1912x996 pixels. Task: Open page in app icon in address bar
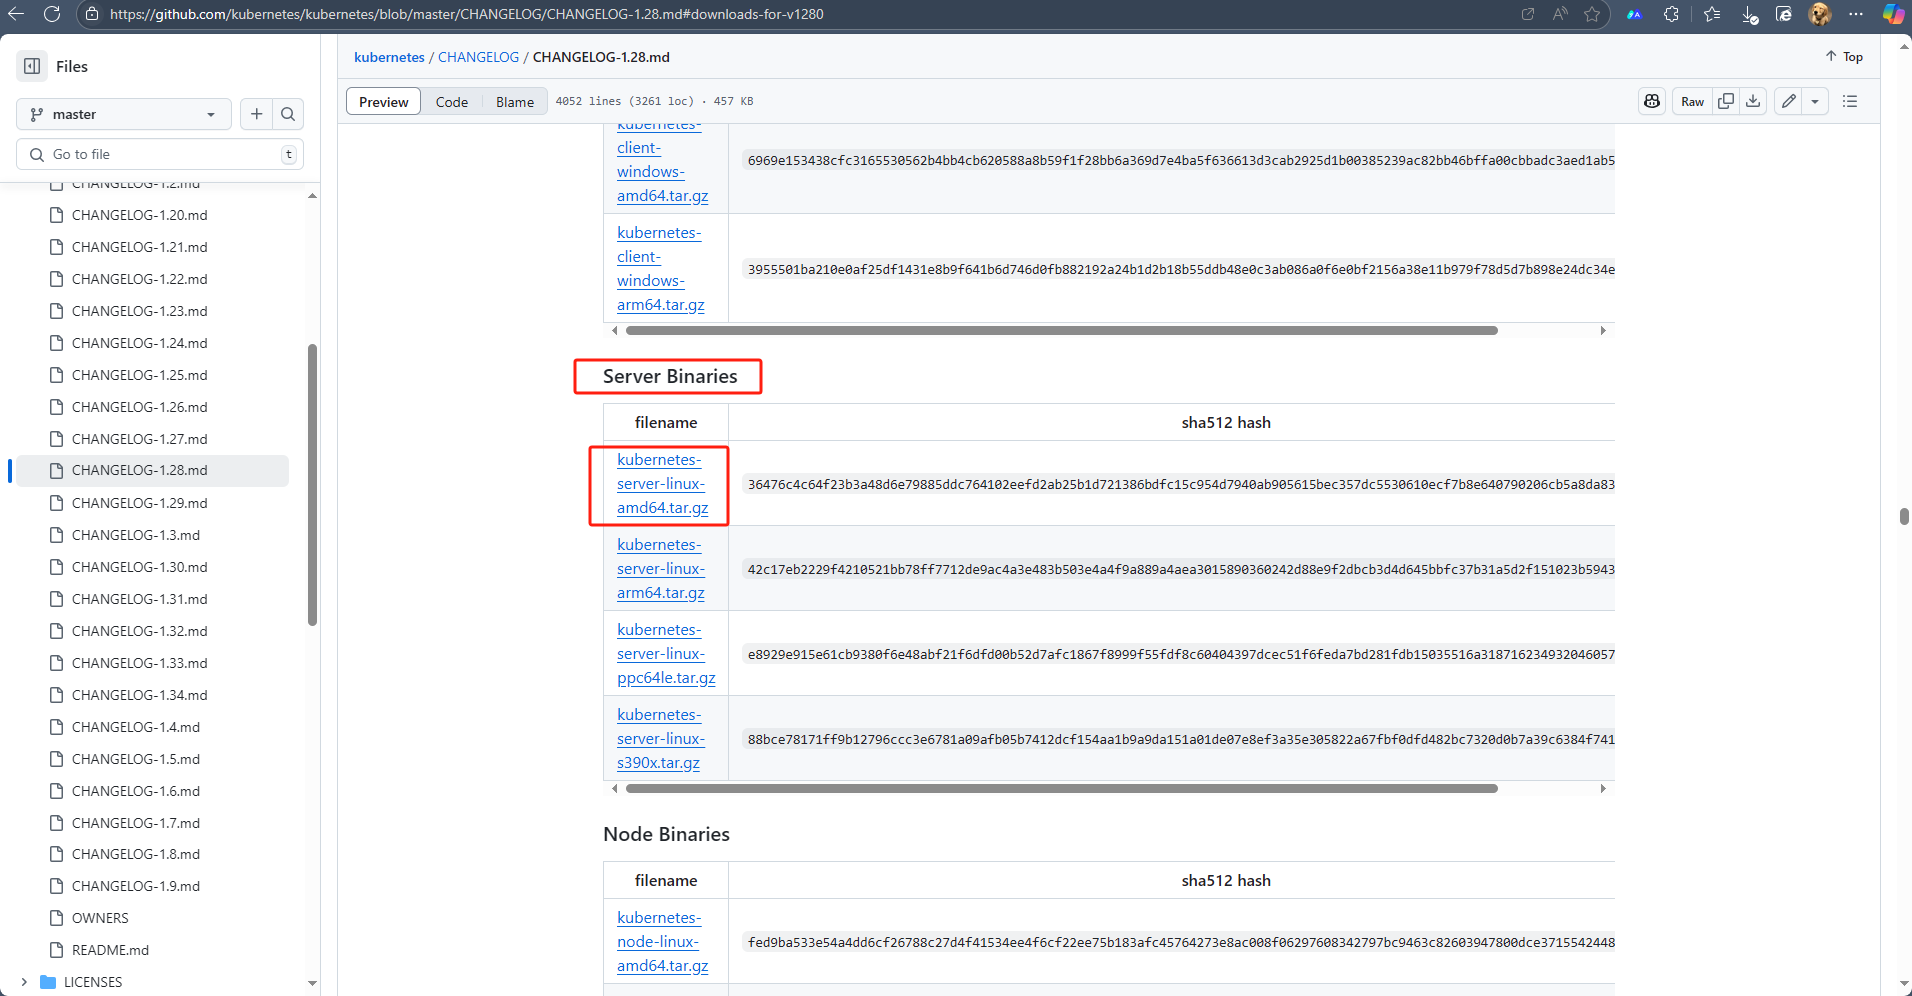[1528, 14]
